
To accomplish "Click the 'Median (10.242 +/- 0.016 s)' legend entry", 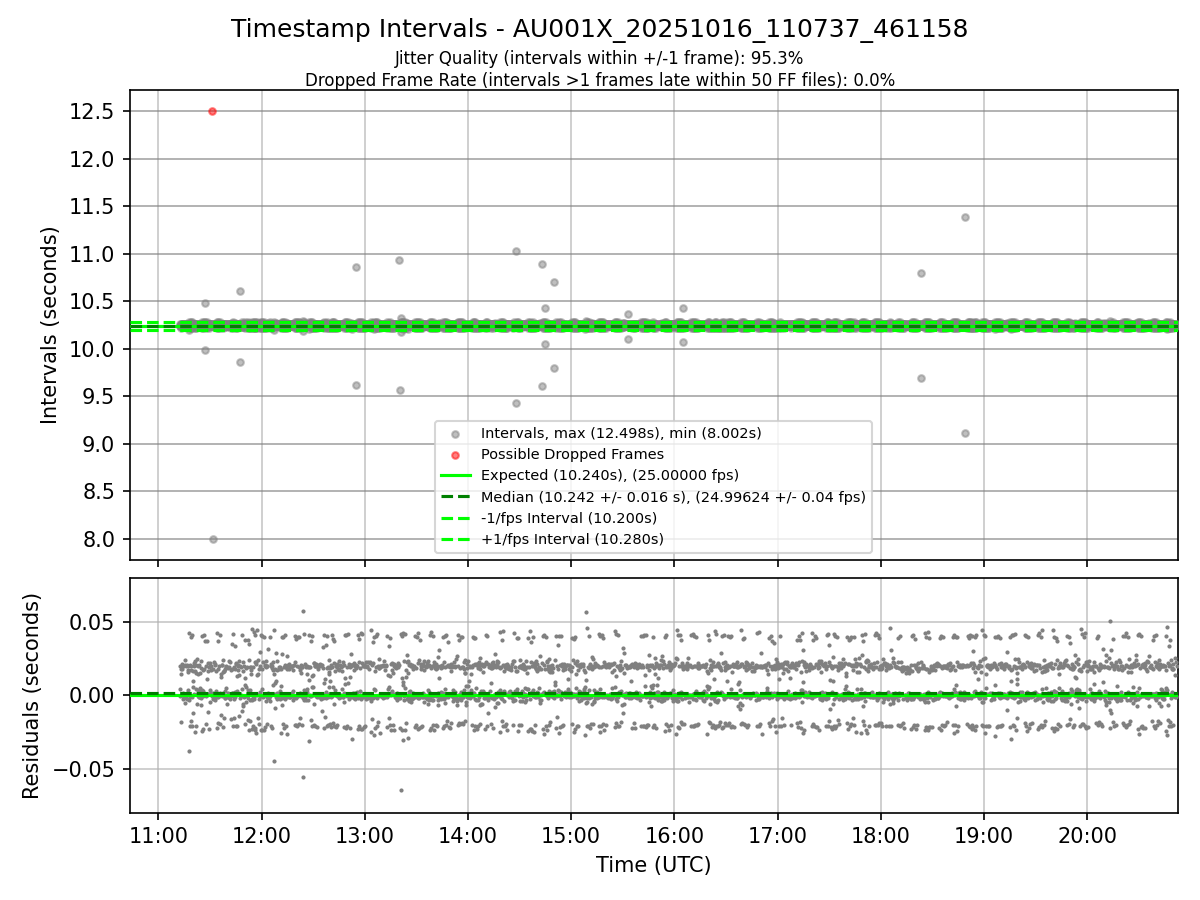I will click(x=673, y=496).
